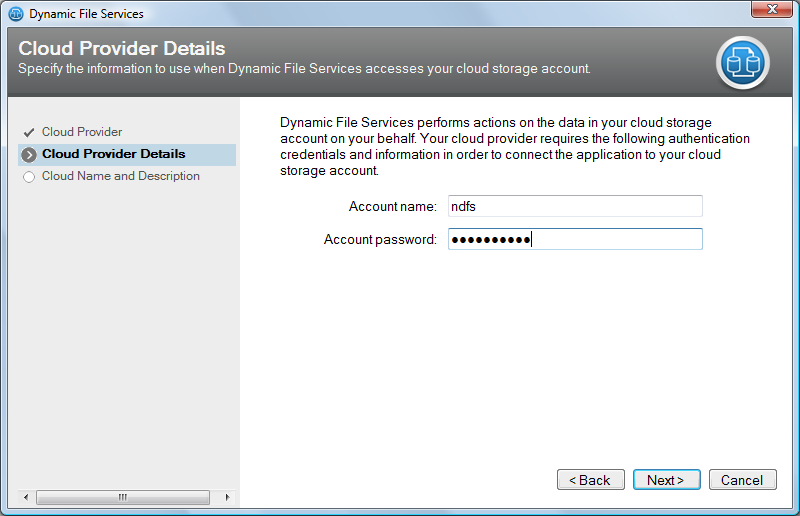
Task: Select the Cloud Provider wizard step
Action: 82,132
